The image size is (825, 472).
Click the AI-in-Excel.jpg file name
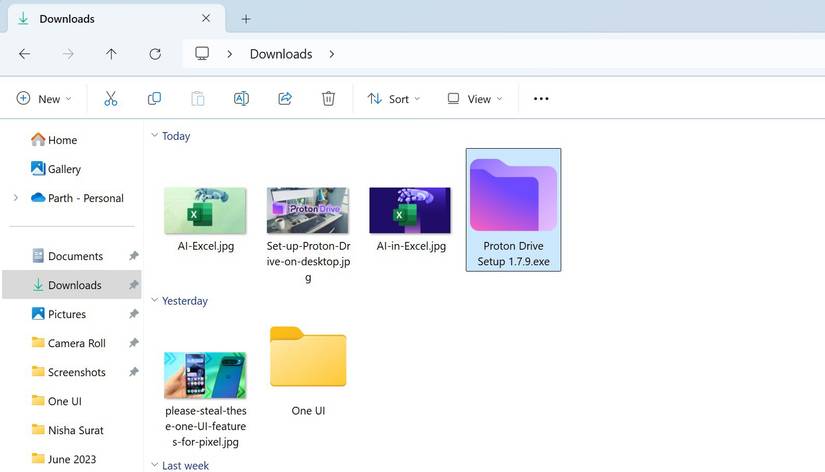[x=411, y=246]
